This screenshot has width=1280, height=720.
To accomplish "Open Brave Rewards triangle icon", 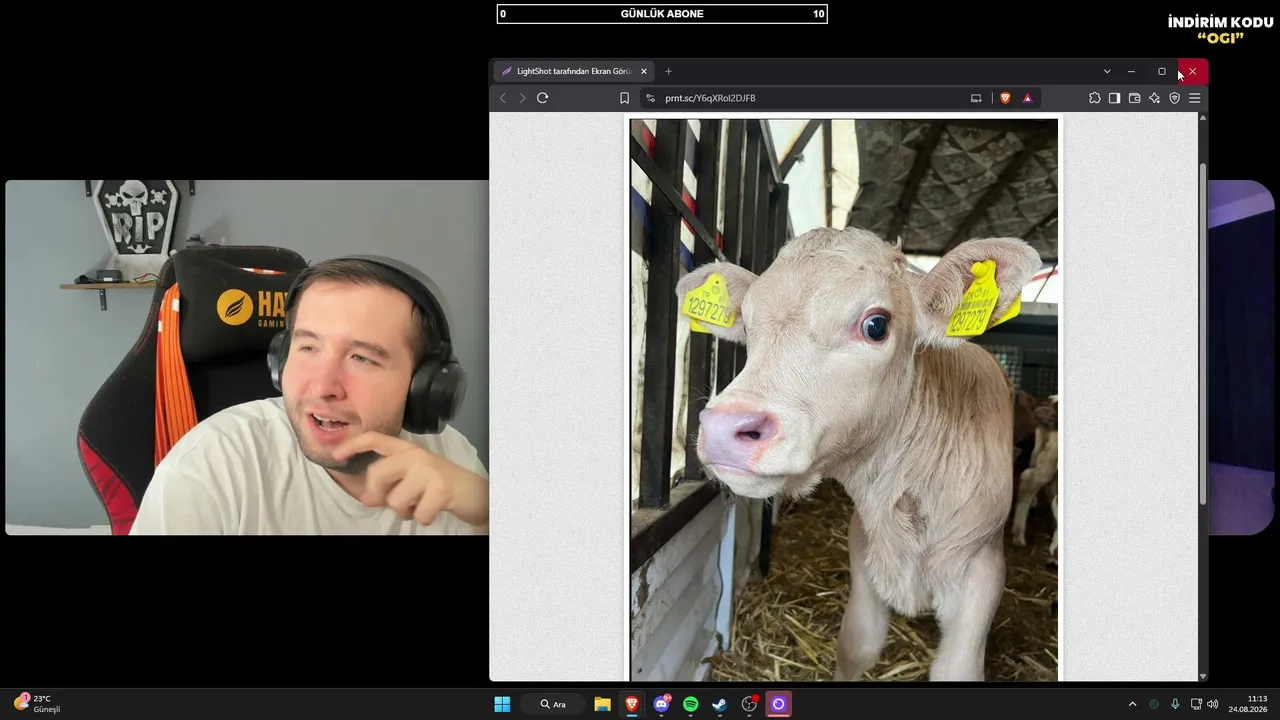I will (x=1027, y=98).
